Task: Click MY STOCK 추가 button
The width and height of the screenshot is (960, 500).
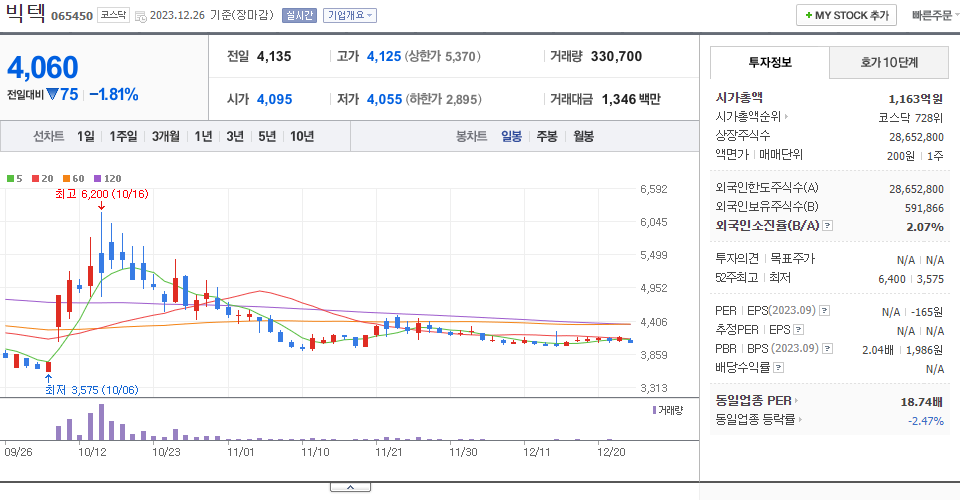Action: click(x=846, y=15)
